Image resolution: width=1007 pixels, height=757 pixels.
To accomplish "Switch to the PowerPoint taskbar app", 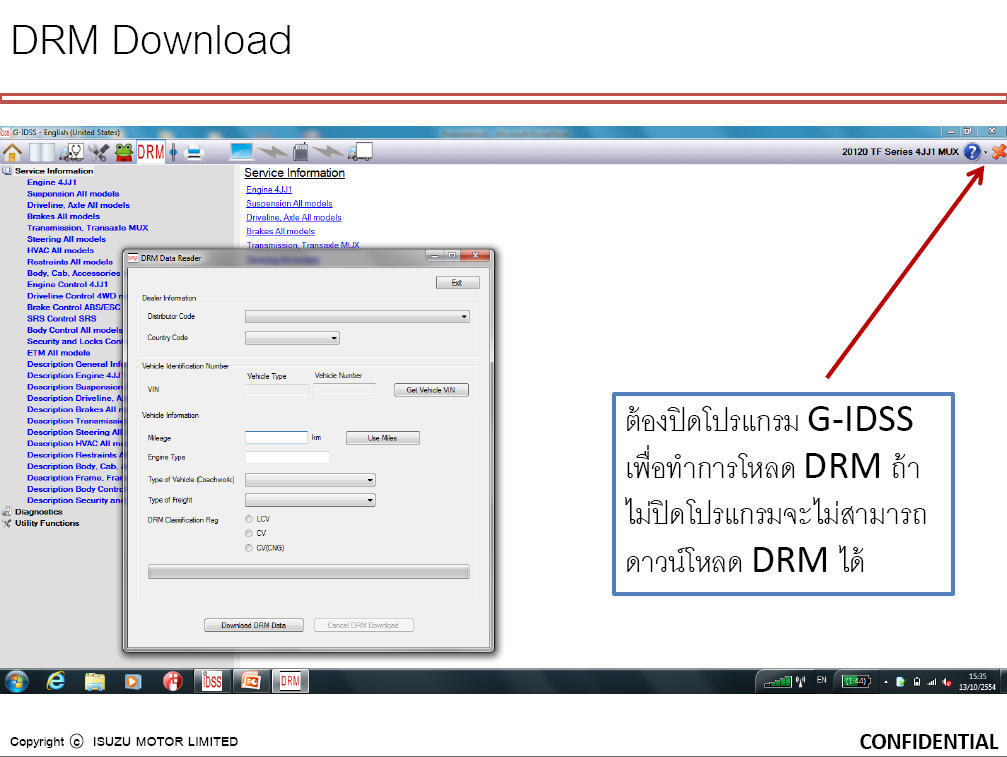I will 250,681.
